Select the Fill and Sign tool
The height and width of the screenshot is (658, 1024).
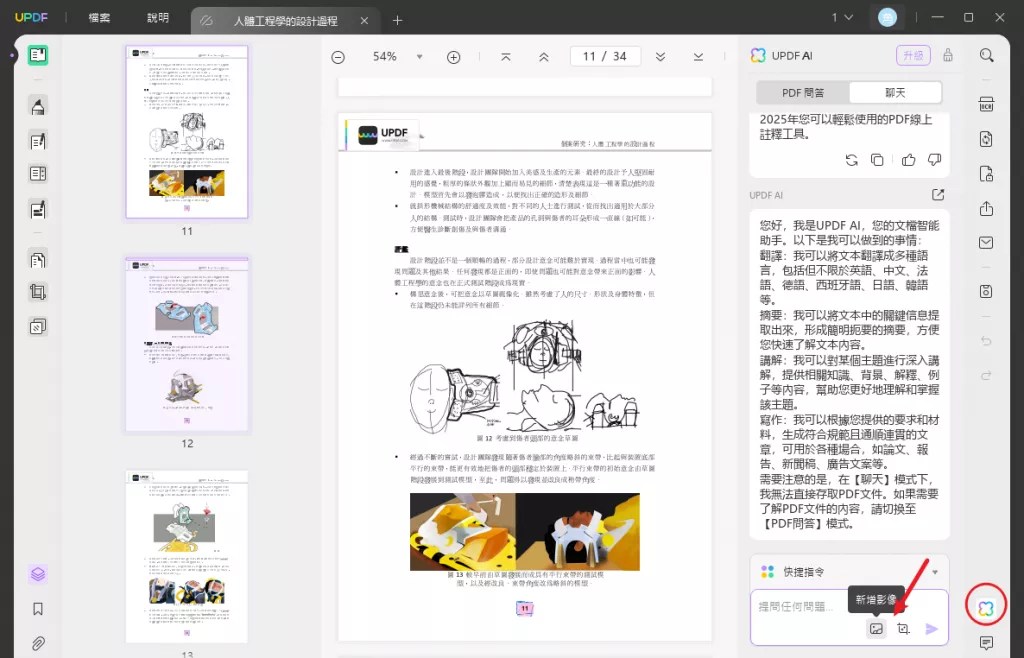click(x=38, y=209)
